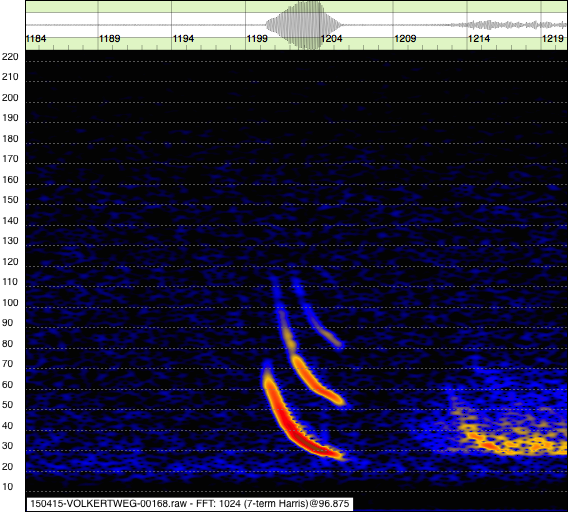The height and width of the screenshot is (512, 568).
Task: Select the 60 frequency axis label
Action: (8, 384)
